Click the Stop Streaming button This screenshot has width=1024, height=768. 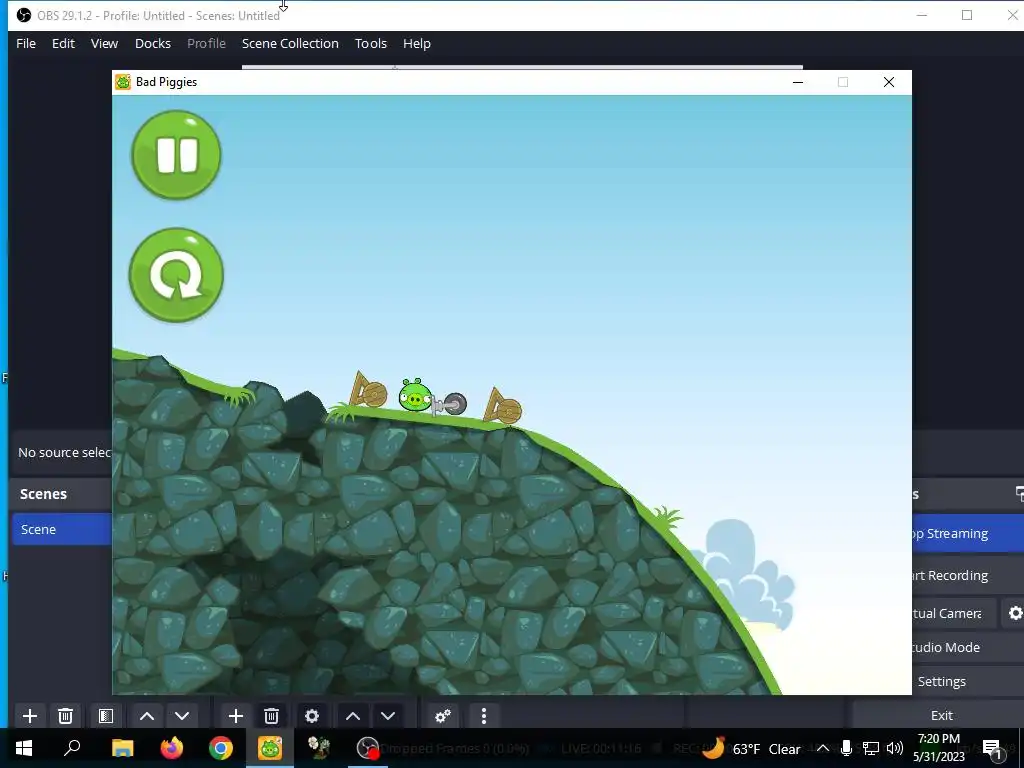[968, 534]
